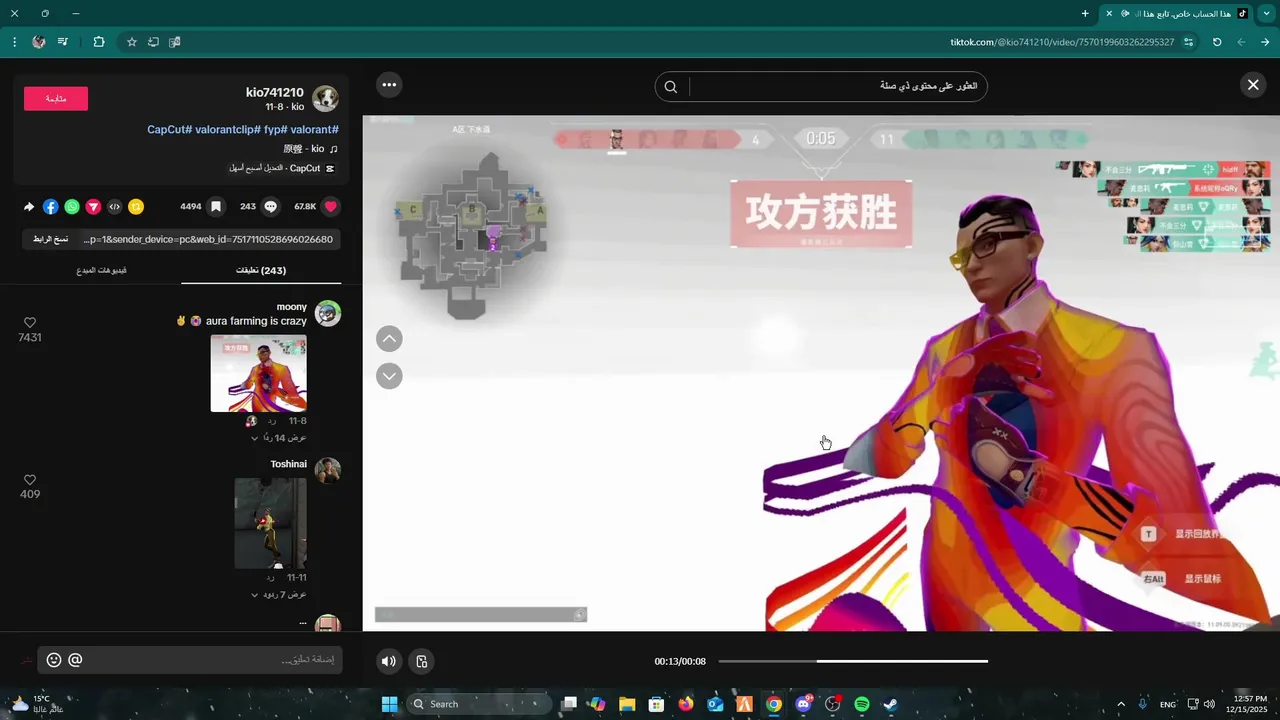Click the pink Follow button
The image size is (1280, 720).
click(56, 98)
